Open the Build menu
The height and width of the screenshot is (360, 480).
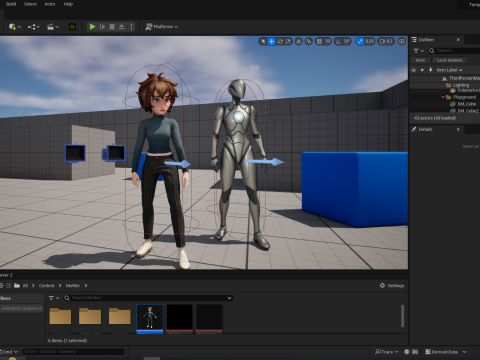11,4
